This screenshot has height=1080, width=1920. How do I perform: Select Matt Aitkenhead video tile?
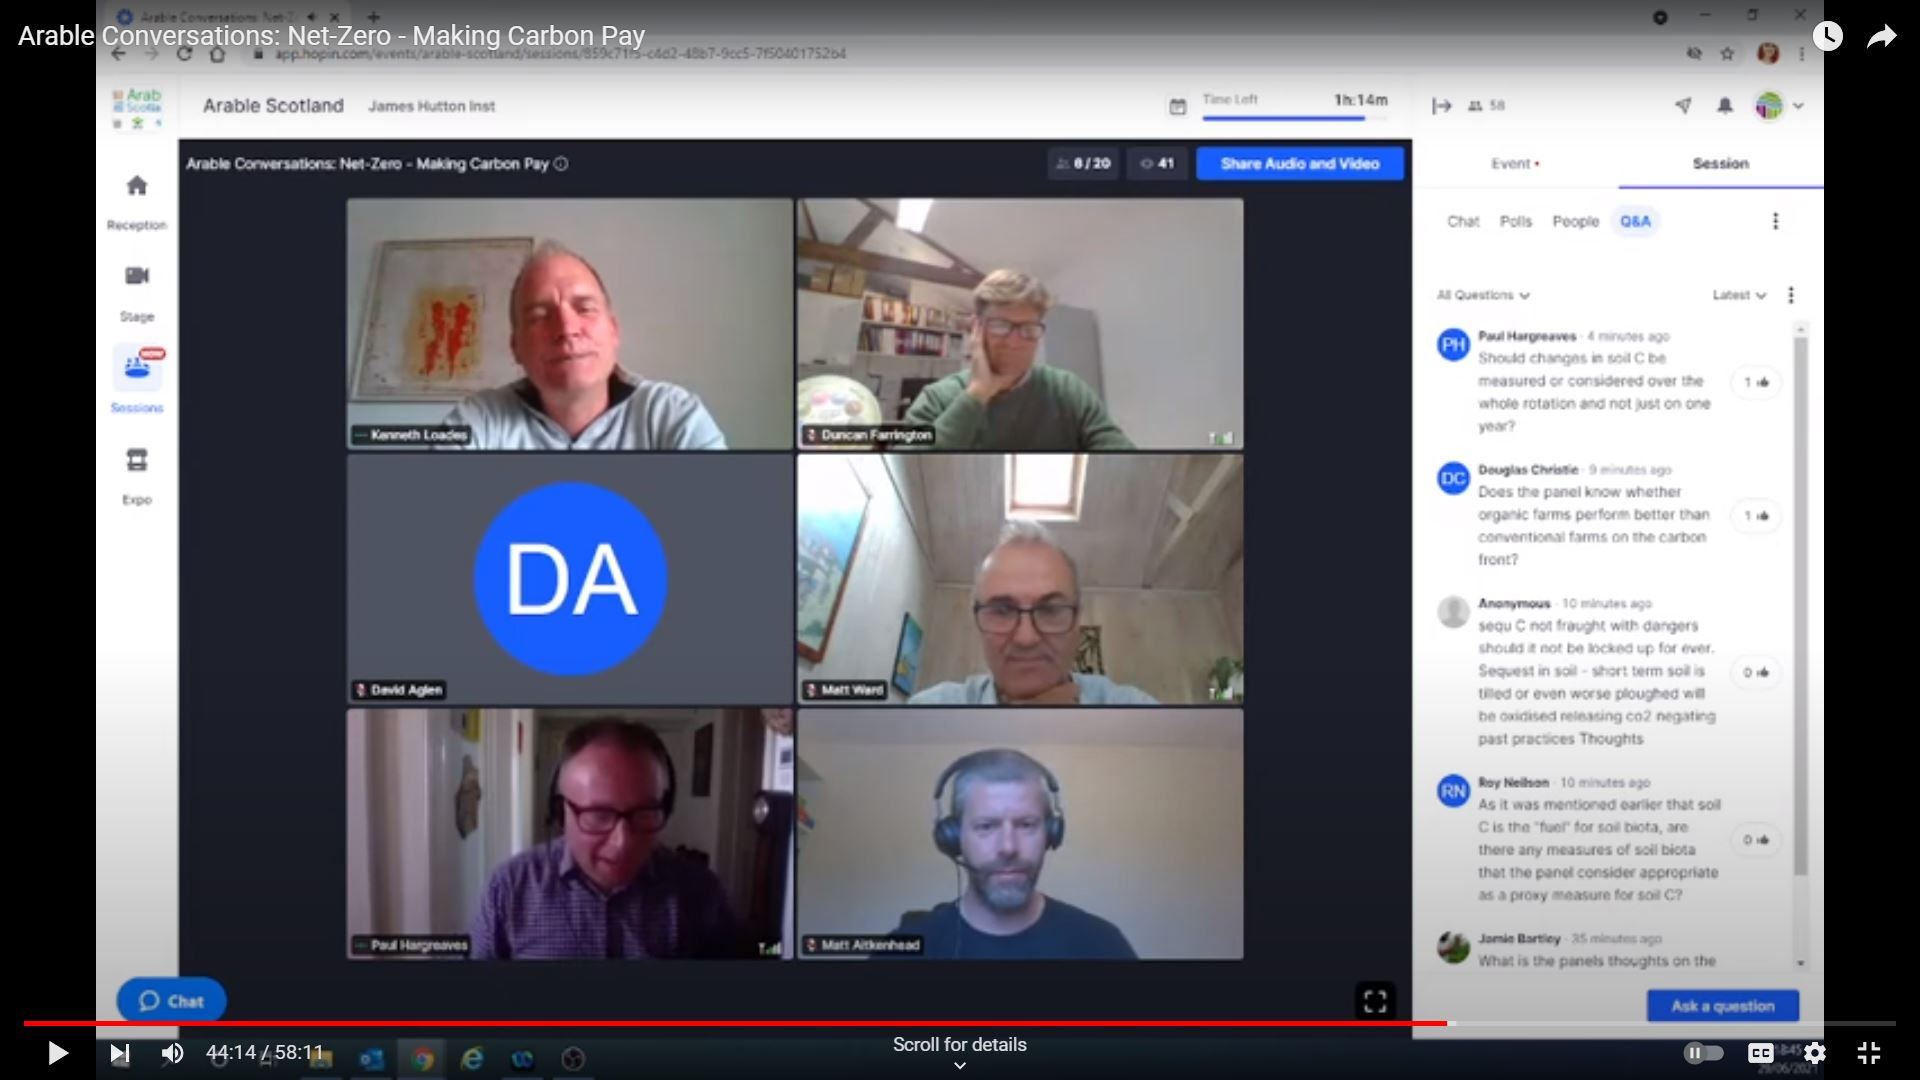(1020, 835)
